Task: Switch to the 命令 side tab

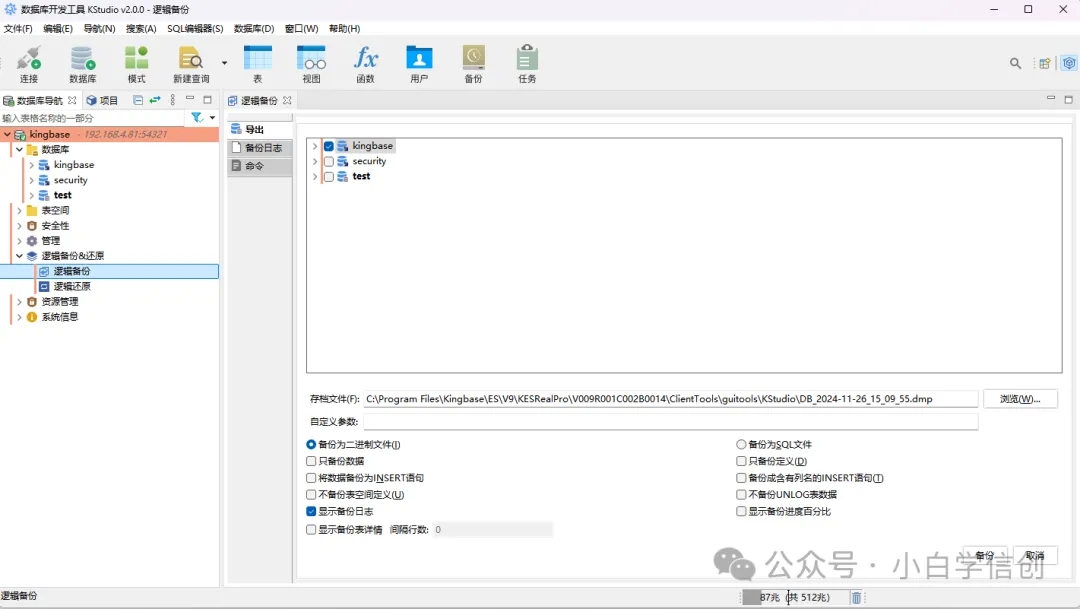Action: click(260, 166)
